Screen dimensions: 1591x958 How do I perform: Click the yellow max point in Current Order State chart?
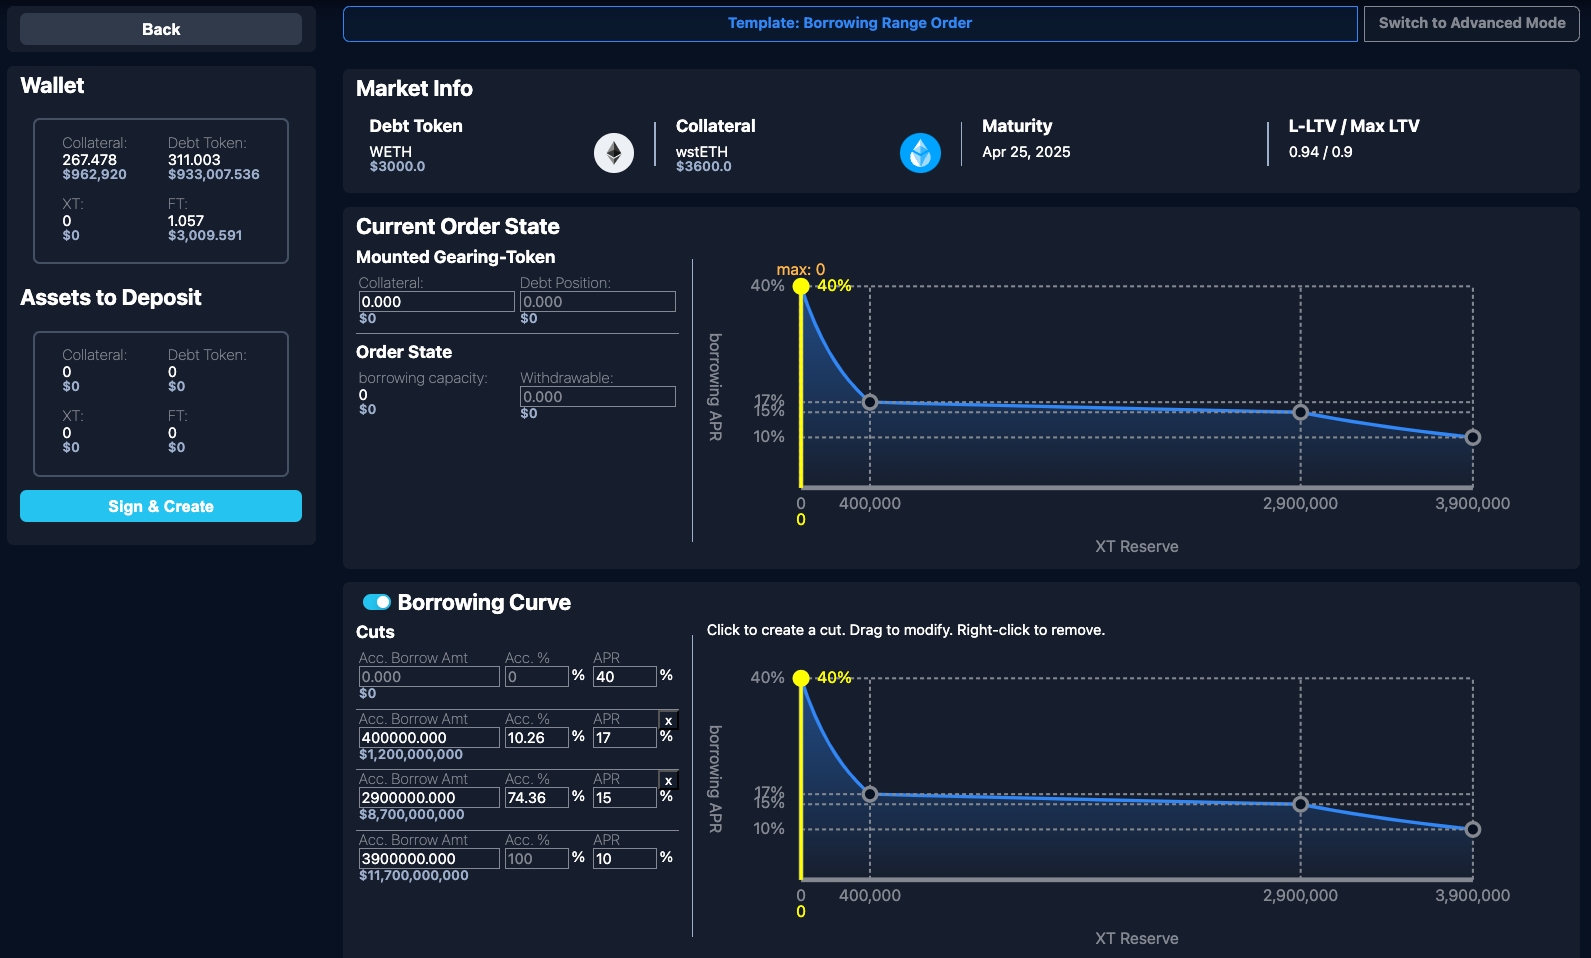(x=801, y=287)
